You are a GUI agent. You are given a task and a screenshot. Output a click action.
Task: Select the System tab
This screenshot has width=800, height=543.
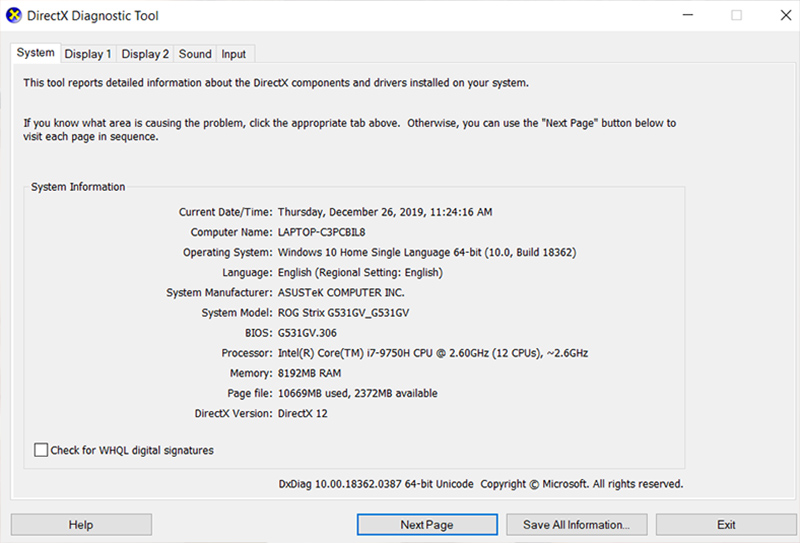(x=36, y=53)
